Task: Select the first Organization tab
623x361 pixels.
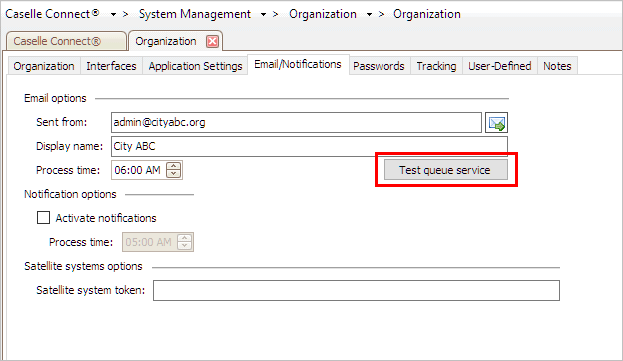Action: (x=44, y=66)
